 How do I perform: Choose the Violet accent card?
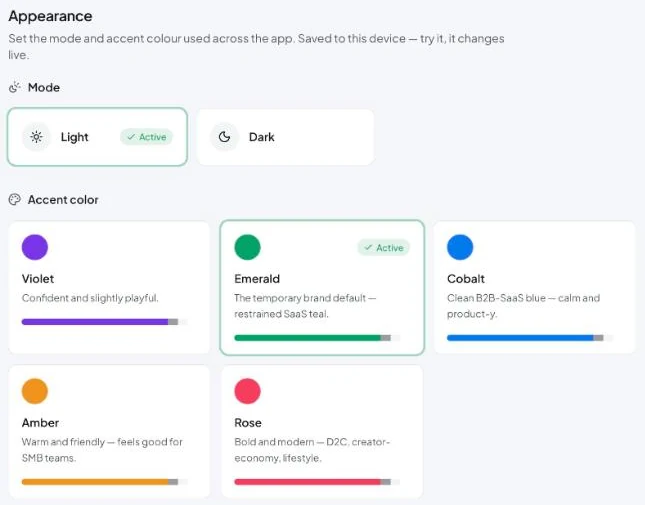[109, 287]
